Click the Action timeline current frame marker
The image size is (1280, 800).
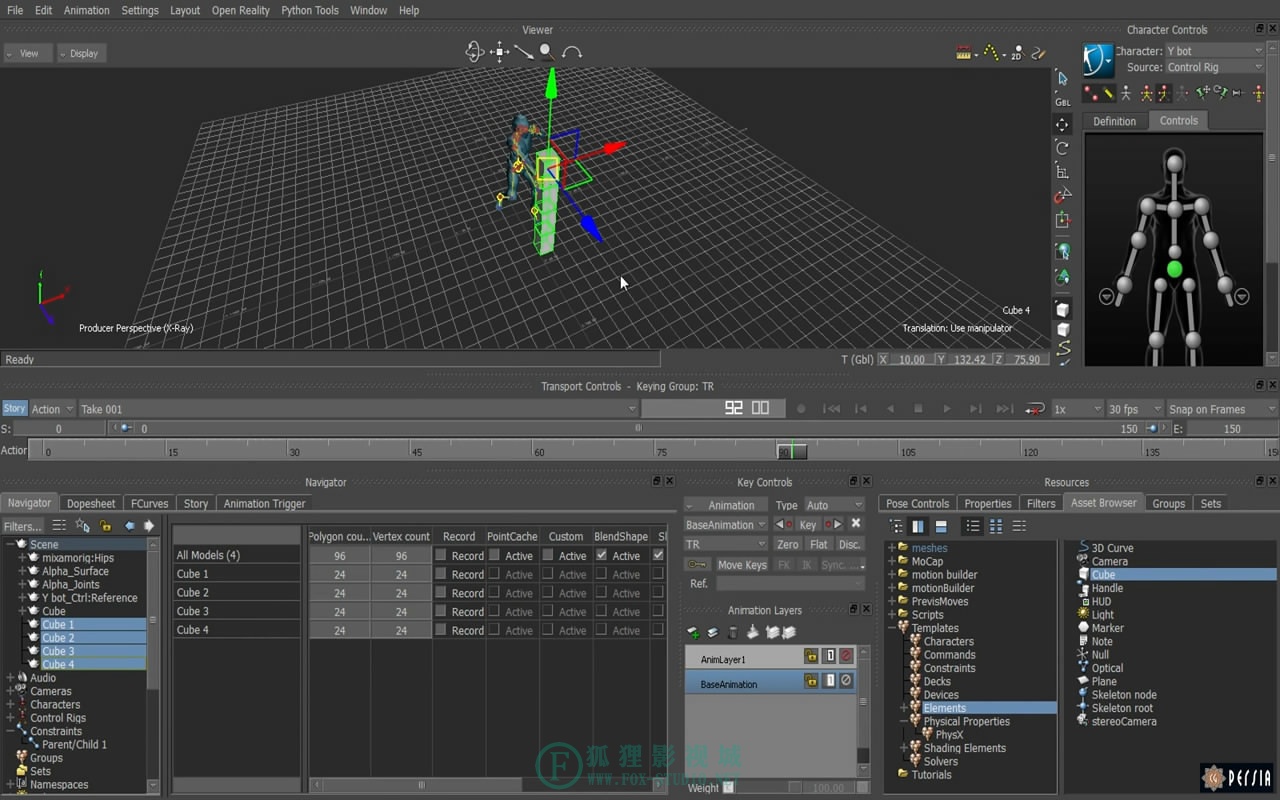point(791,451)
